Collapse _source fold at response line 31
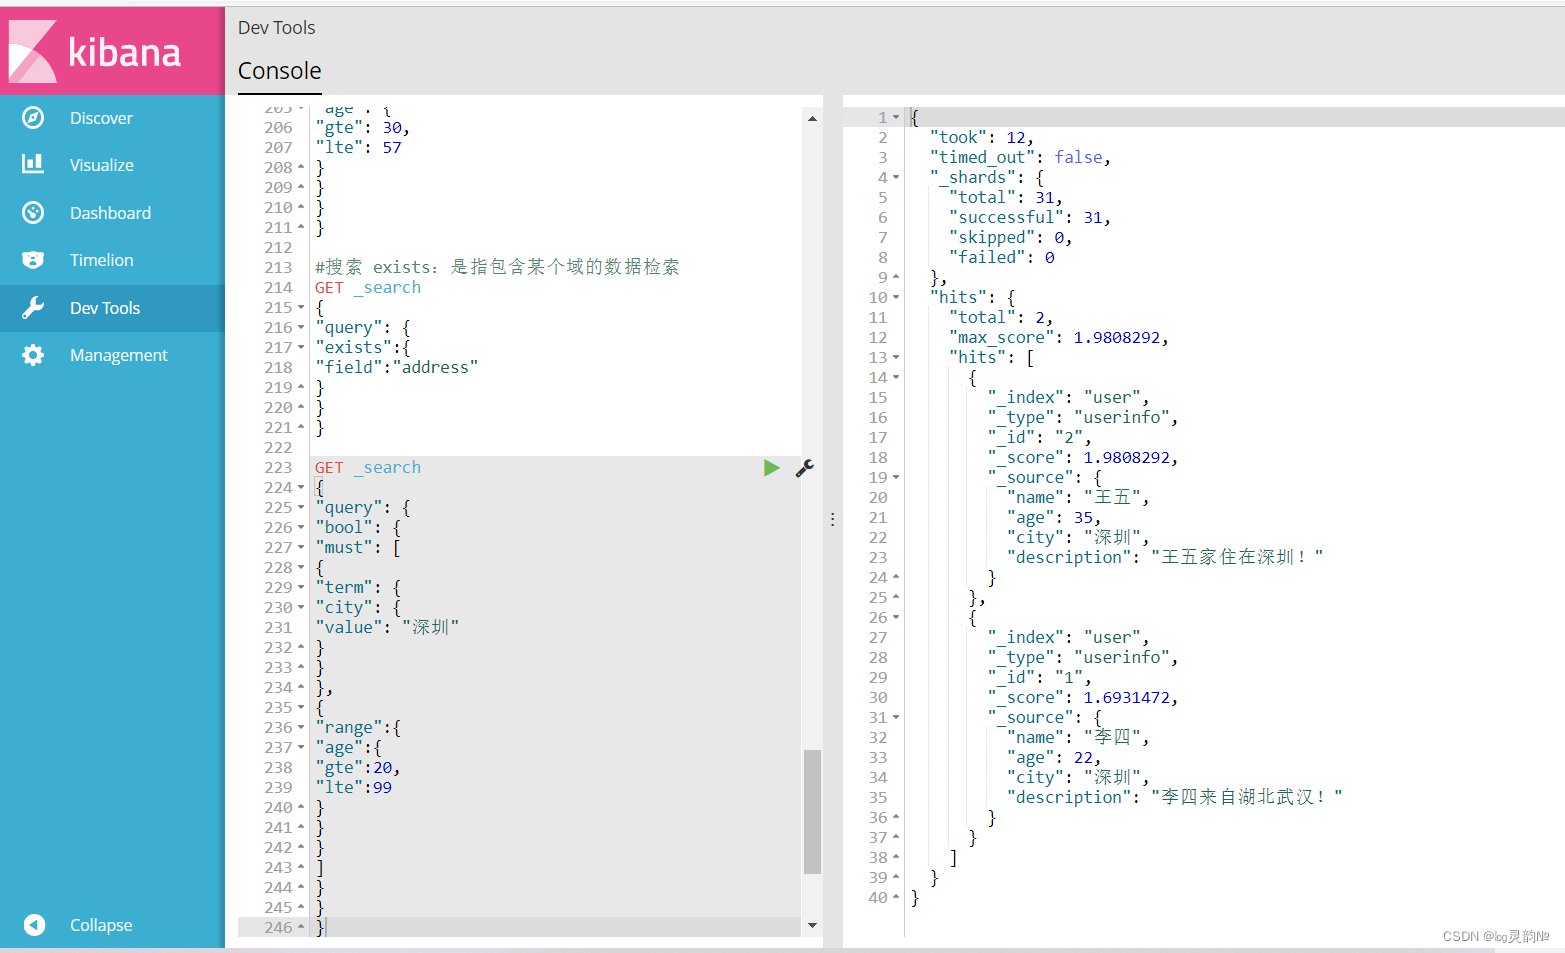This screenshot has height=953, width=1565. click(x=896, y=718)
